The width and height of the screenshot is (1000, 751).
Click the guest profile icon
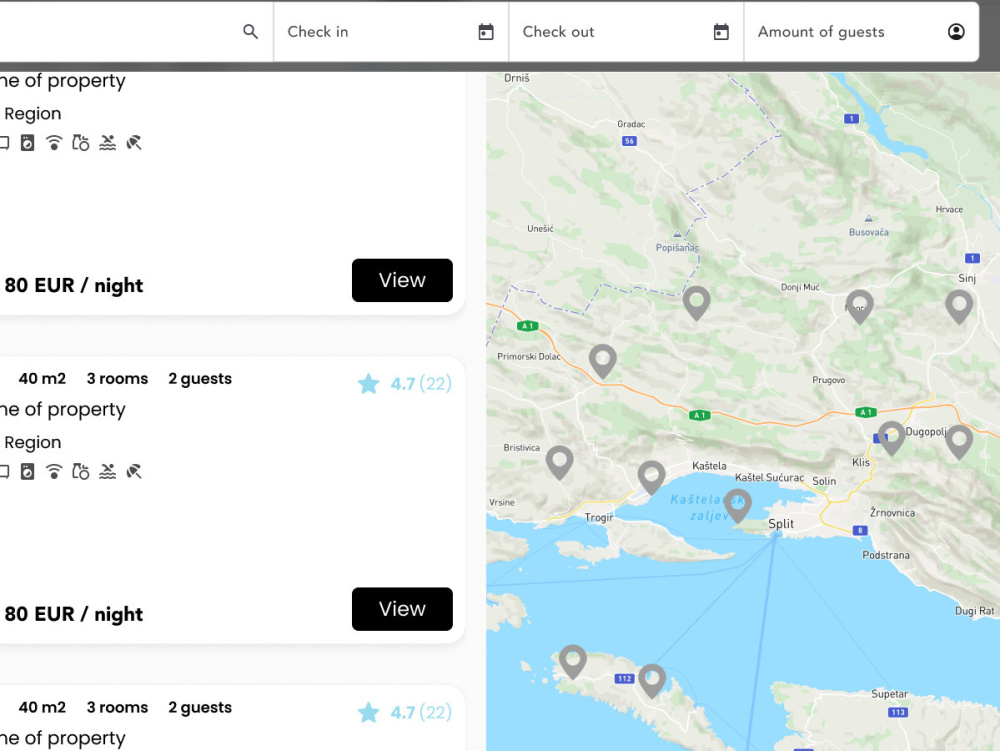(956, 32)
